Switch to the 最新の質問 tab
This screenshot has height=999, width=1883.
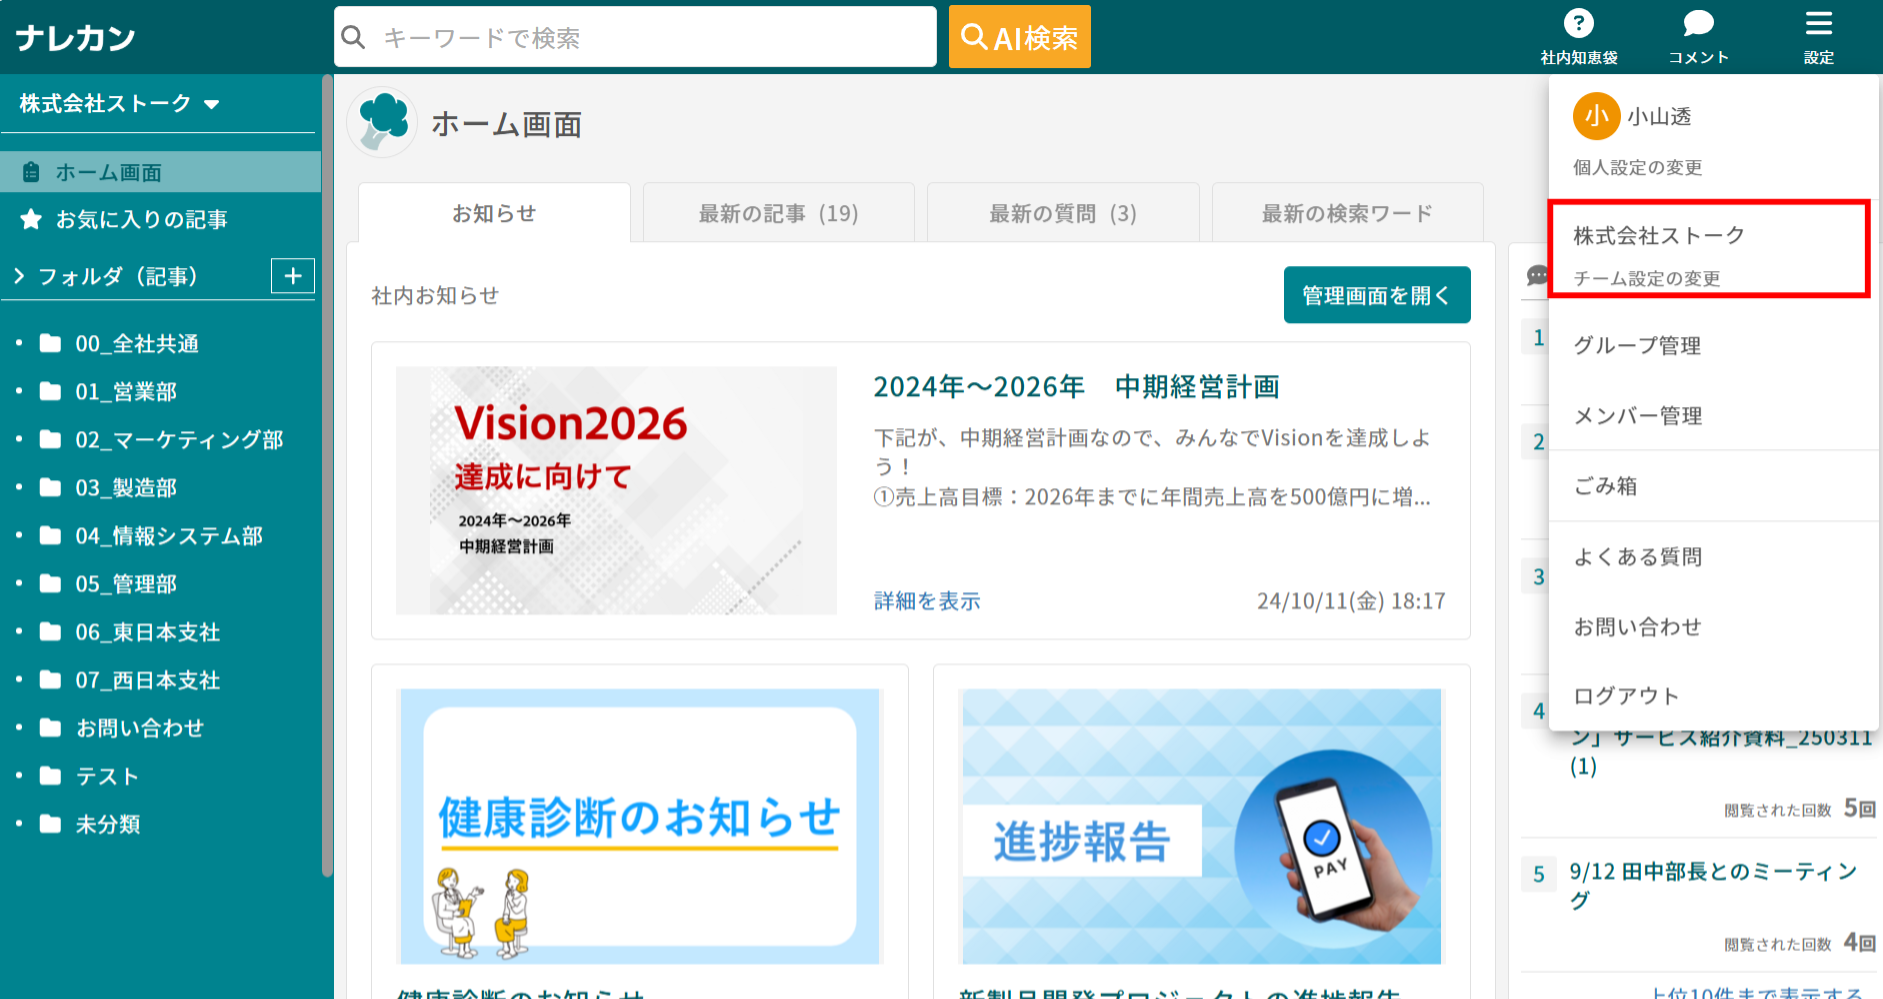(1062, 212)
